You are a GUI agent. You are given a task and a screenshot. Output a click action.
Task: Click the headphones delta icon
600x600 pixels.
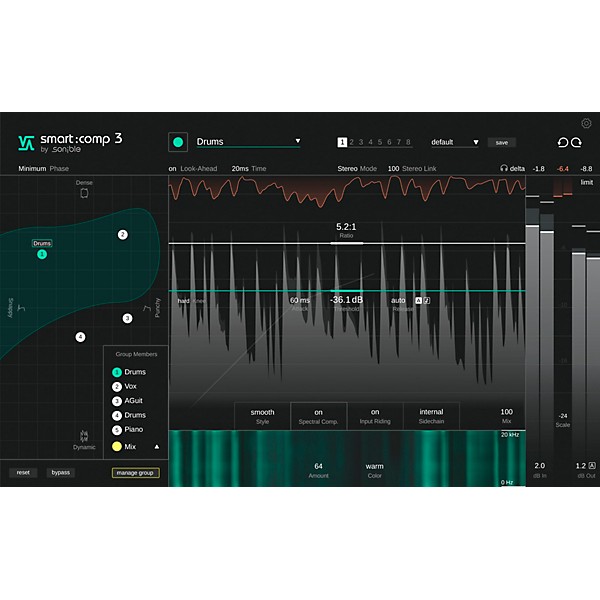coord(504,168)
